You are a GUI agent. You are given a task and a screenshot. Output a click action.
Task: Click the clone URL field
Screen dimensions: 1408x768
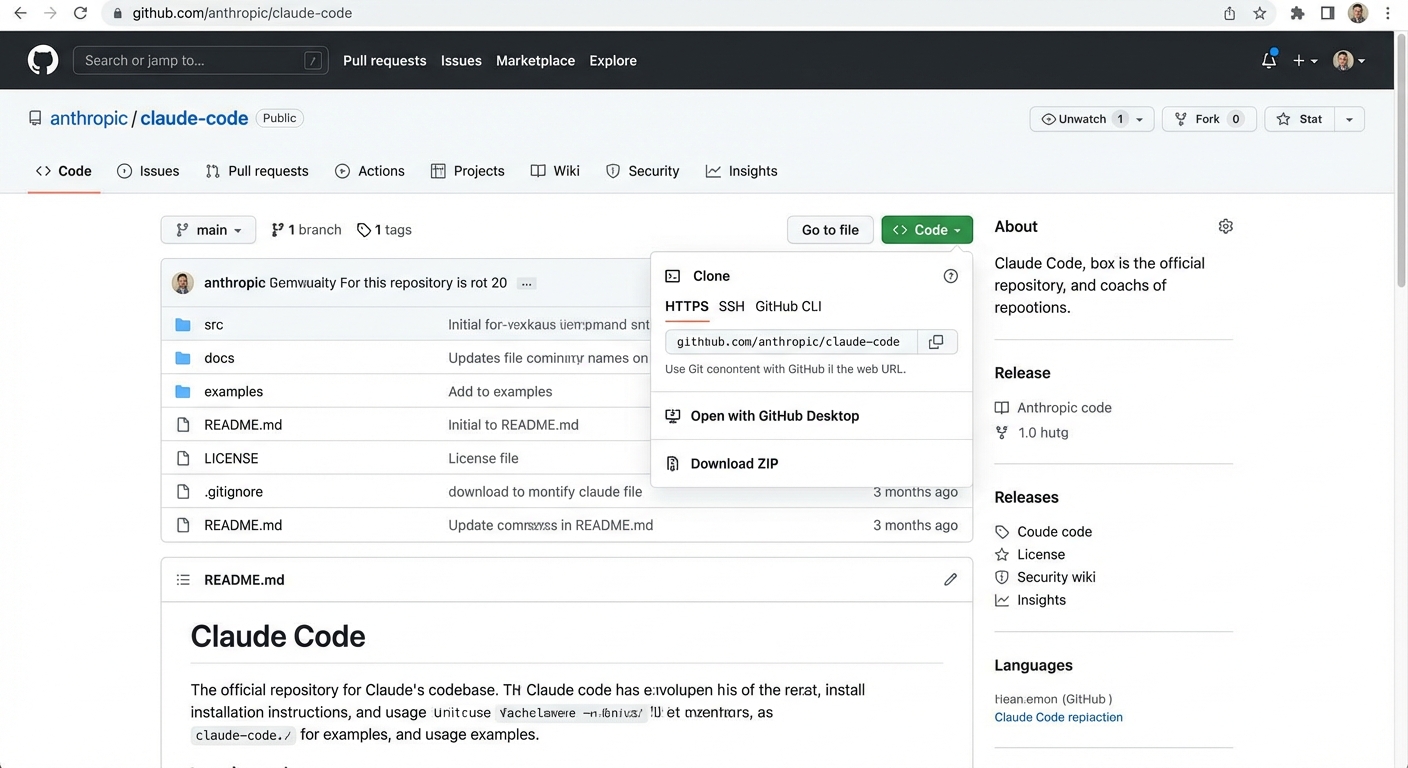(791, 342)
